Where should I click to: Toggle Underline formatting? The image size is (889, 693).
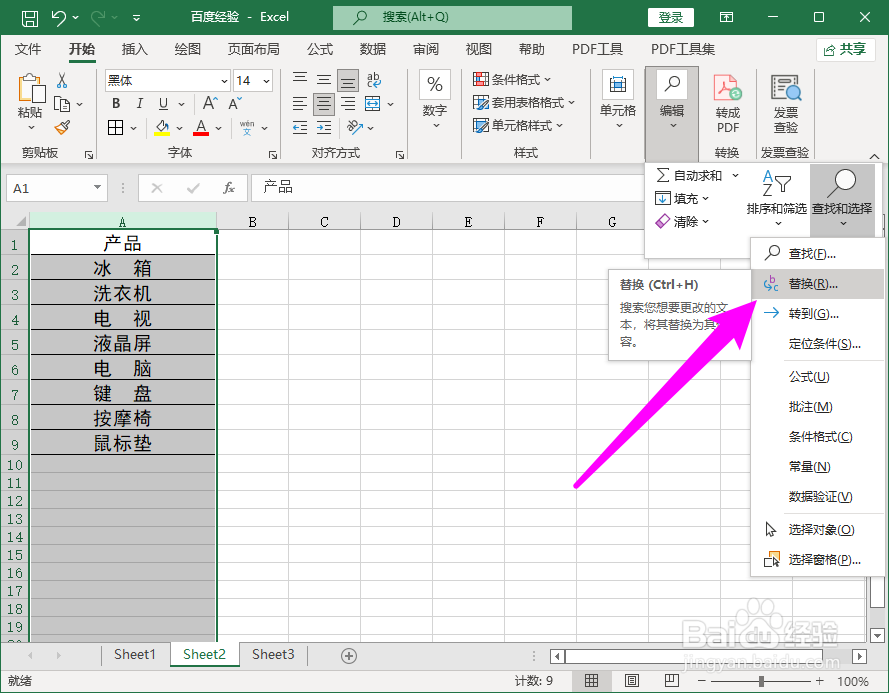(x=163, y=103)
